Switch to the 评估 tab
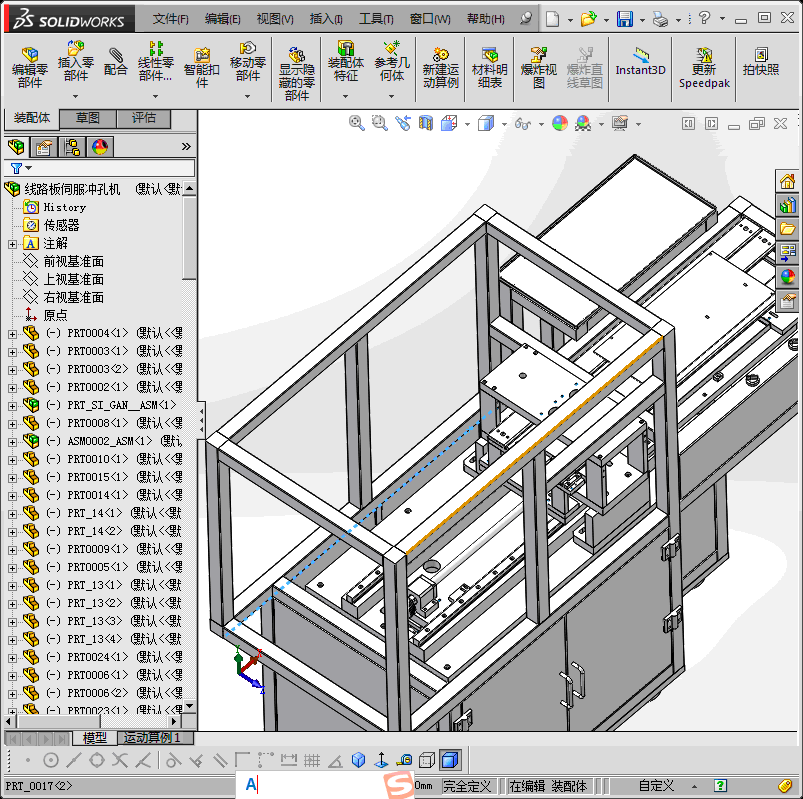Viewport: 803px width, 799px height. coord(143,118)
